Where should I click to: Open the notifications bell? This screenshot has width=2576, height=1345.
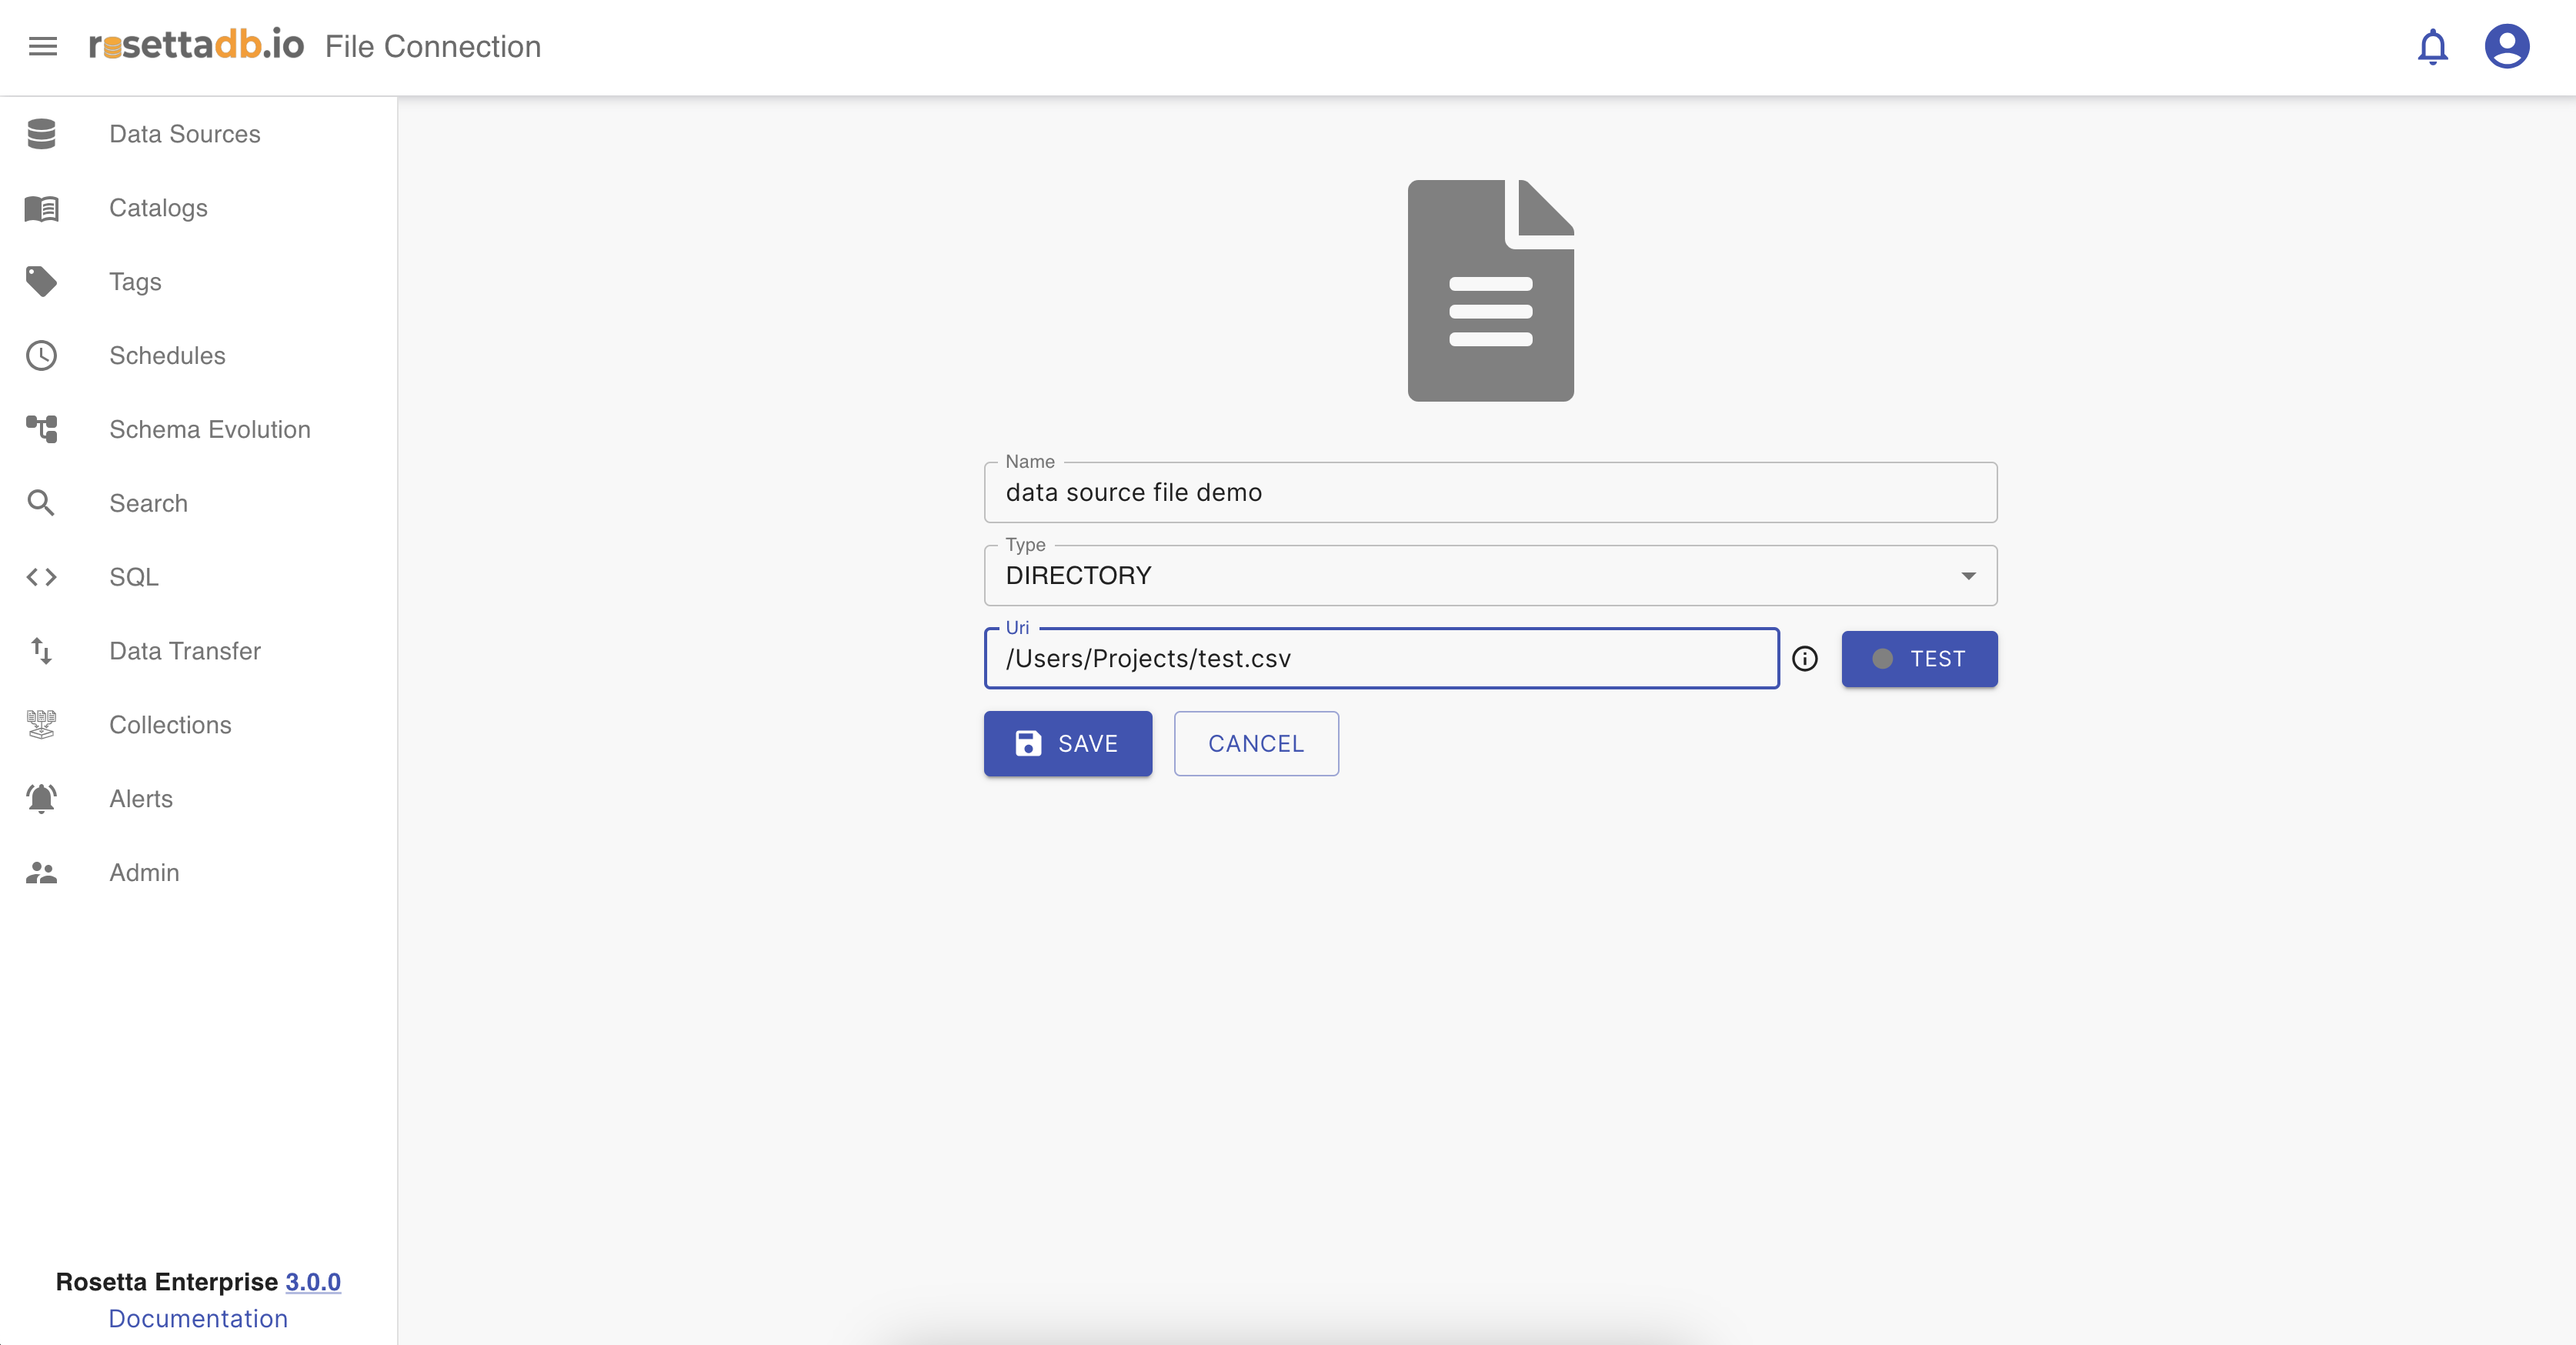pos(2432,46)
